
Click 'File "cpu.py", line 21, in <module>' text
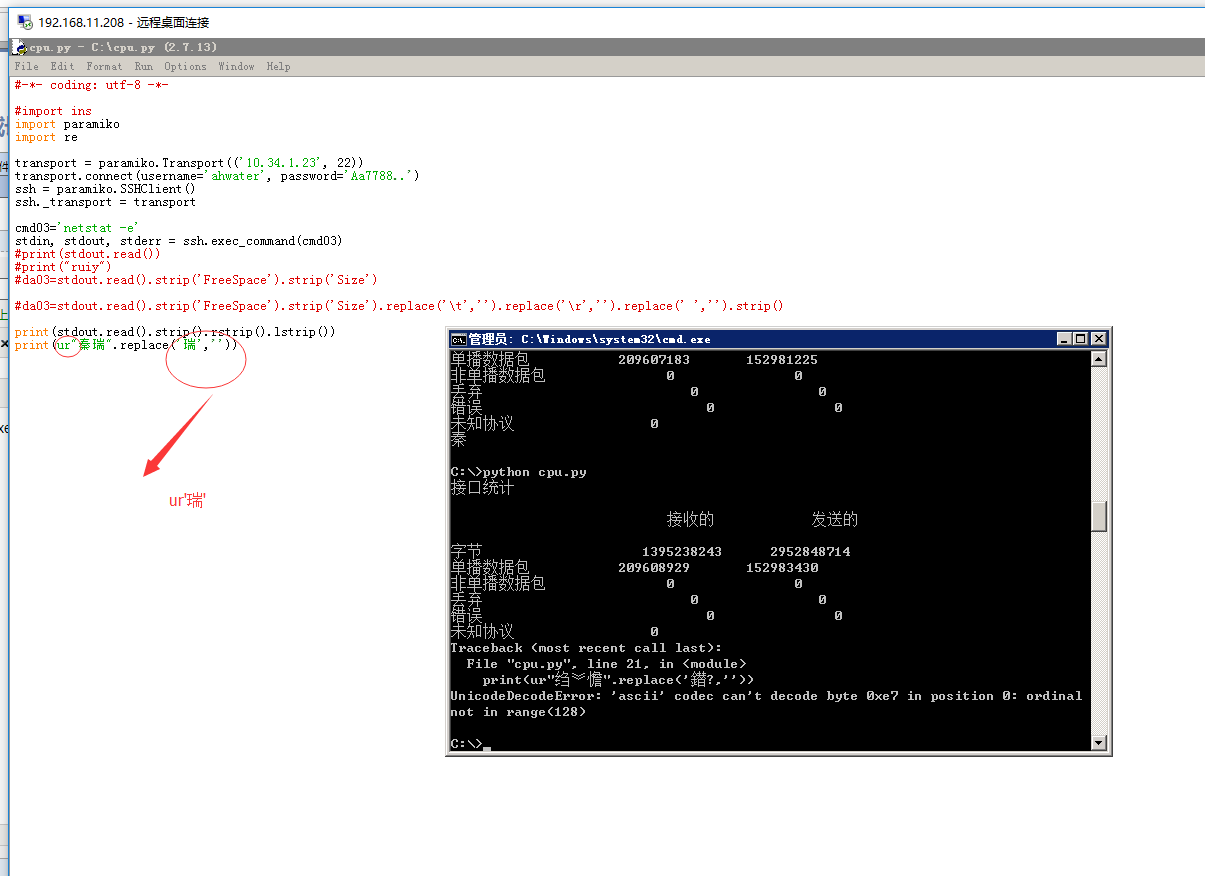606,664
